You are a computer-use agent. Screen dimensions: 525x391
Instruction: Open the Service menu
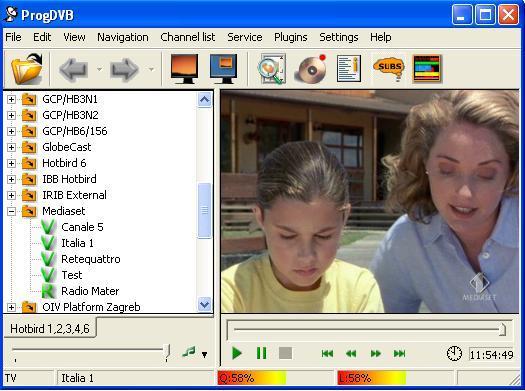[x=245, y=37]
